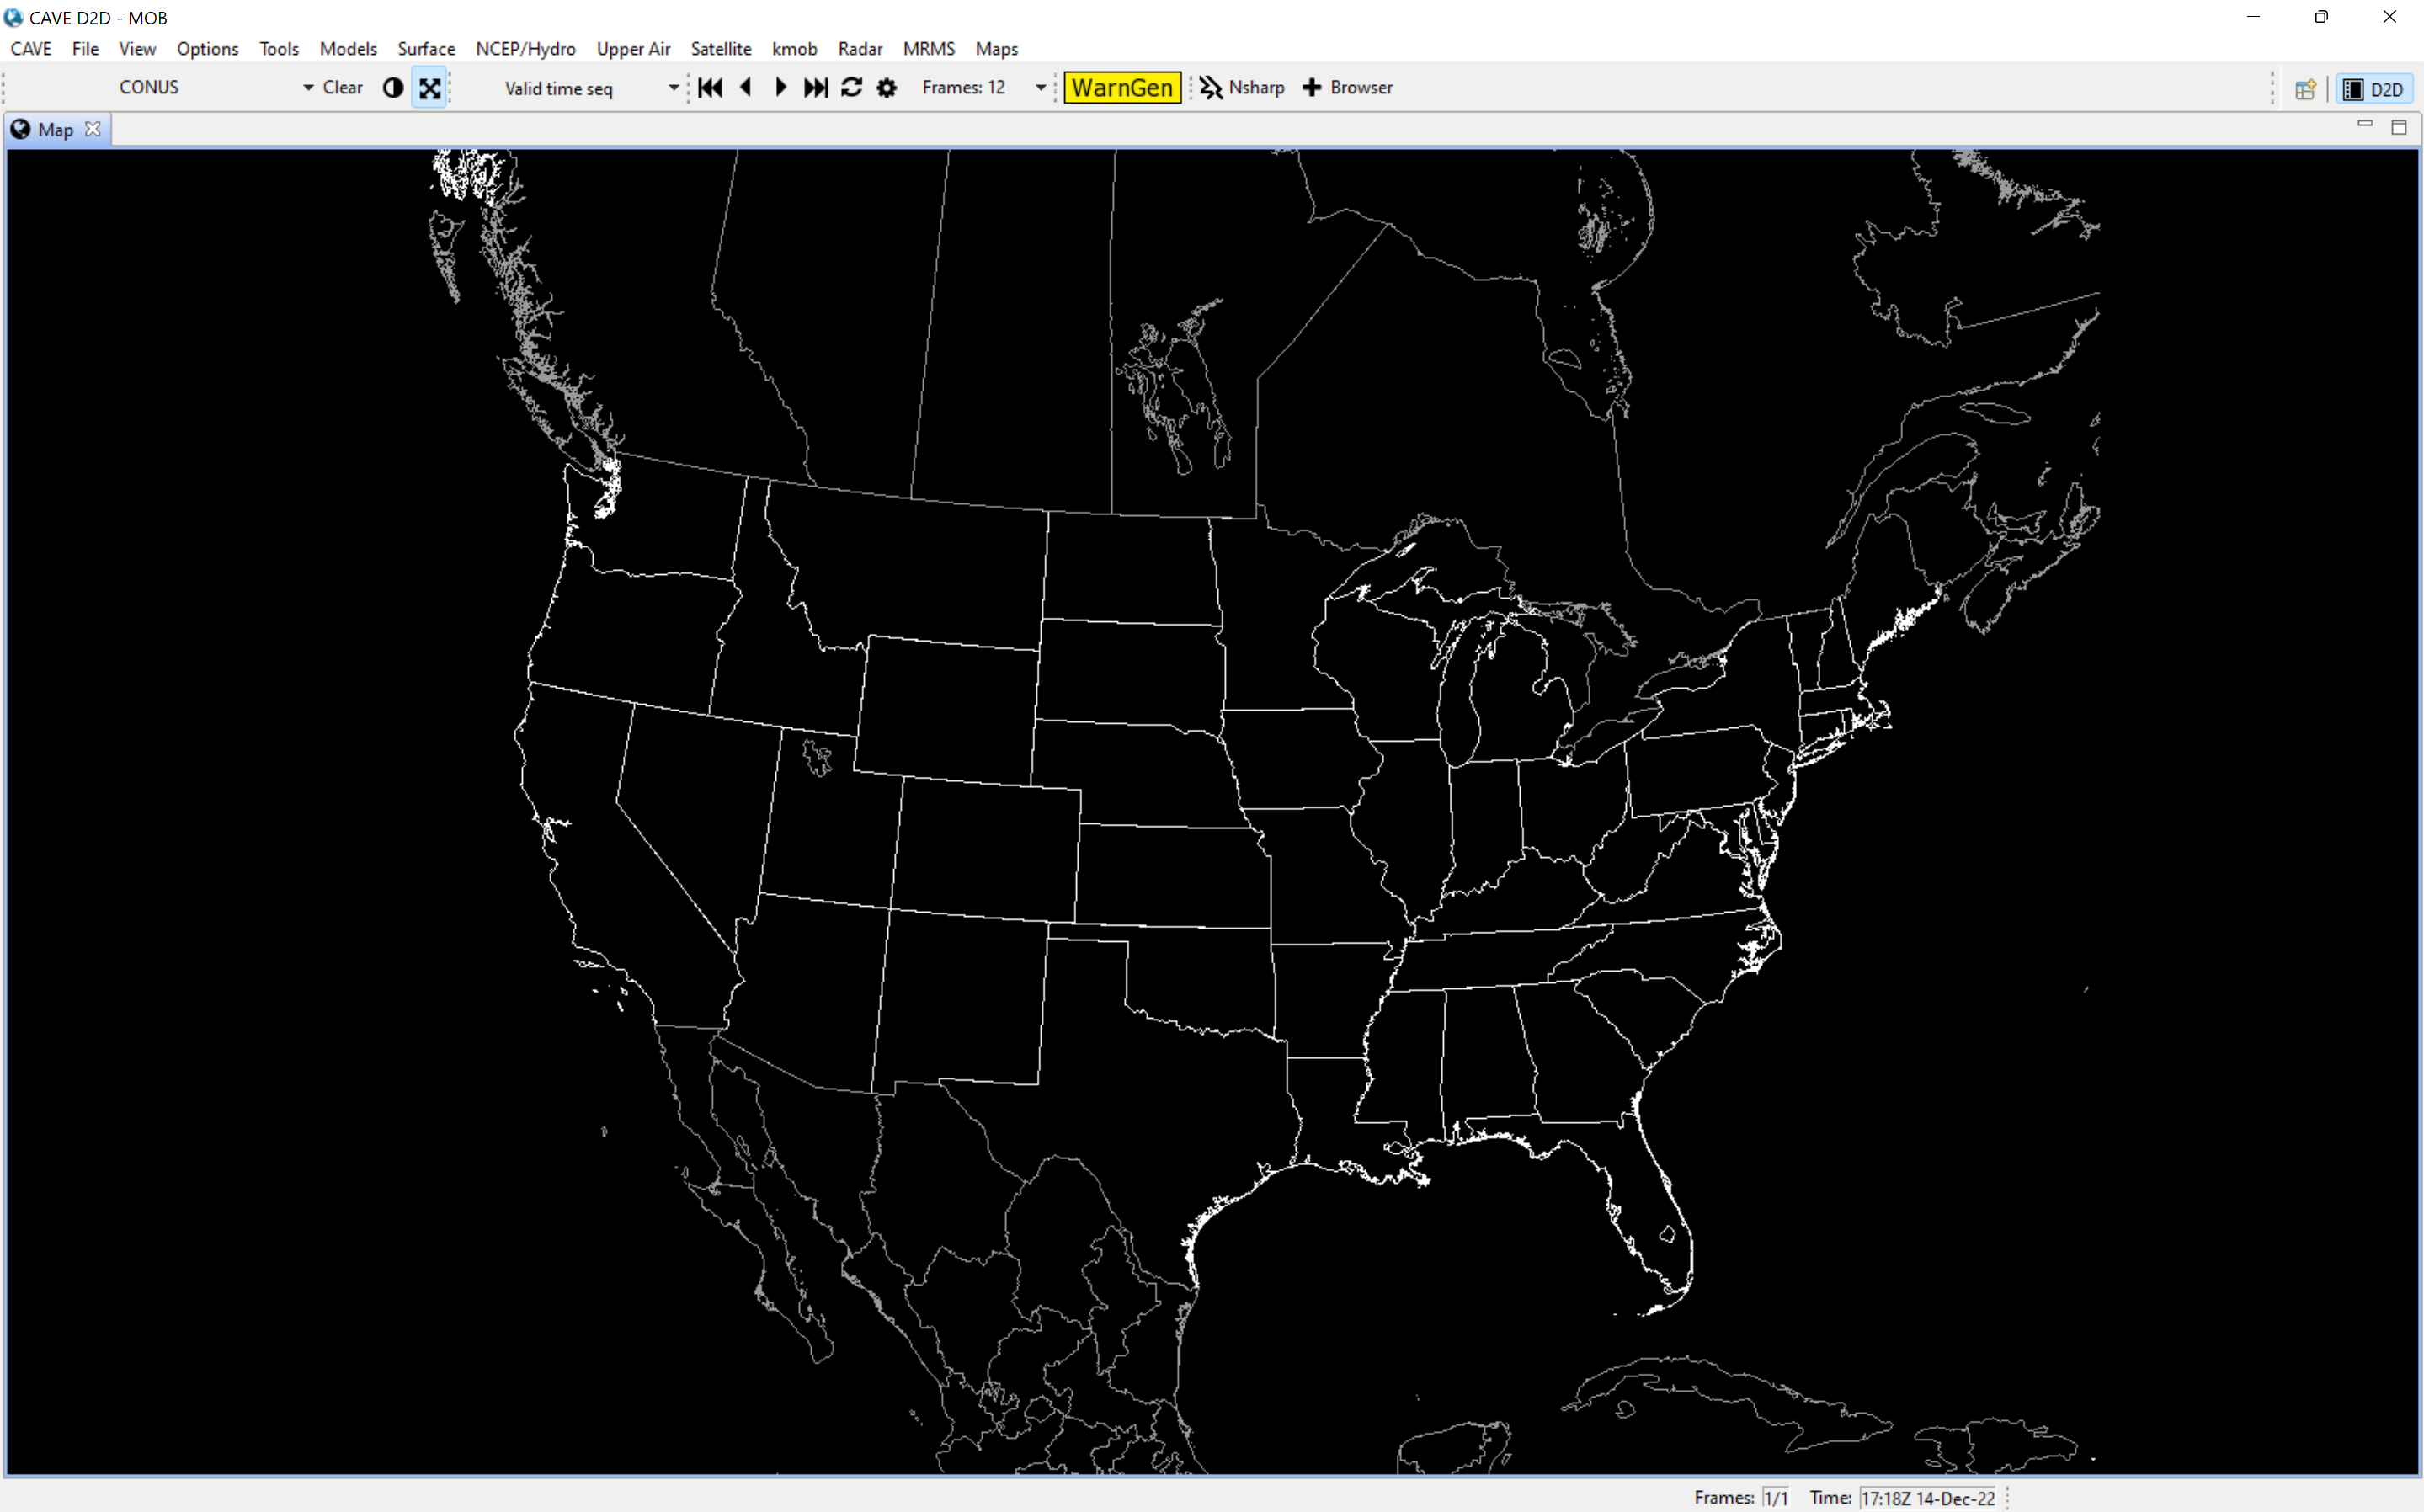Step forward one frame using right arrow icon
Viewport: 2424px width, 1512px height.
pos(781,88)
